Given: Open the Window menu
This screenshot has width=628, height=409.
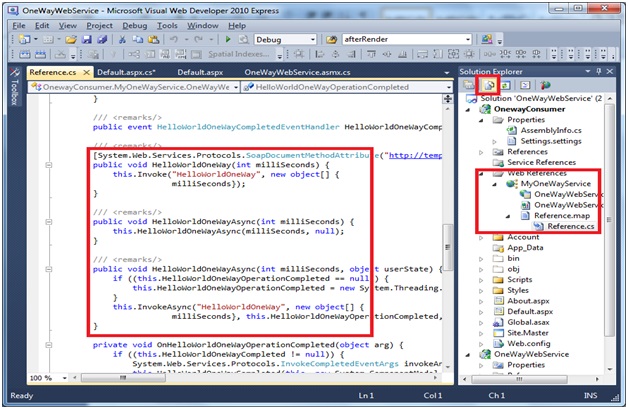Looking at the screenshot, I should pyautogui.click(x=203, y=26).
